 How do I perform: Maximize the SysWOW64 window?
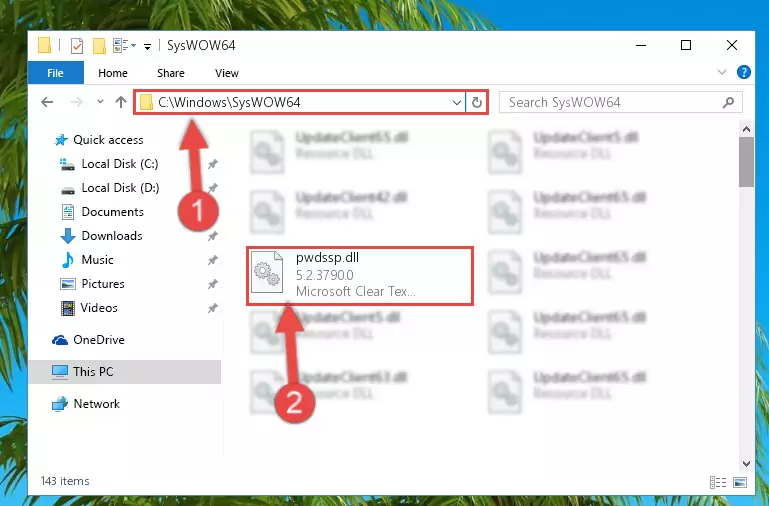(686, 45)
